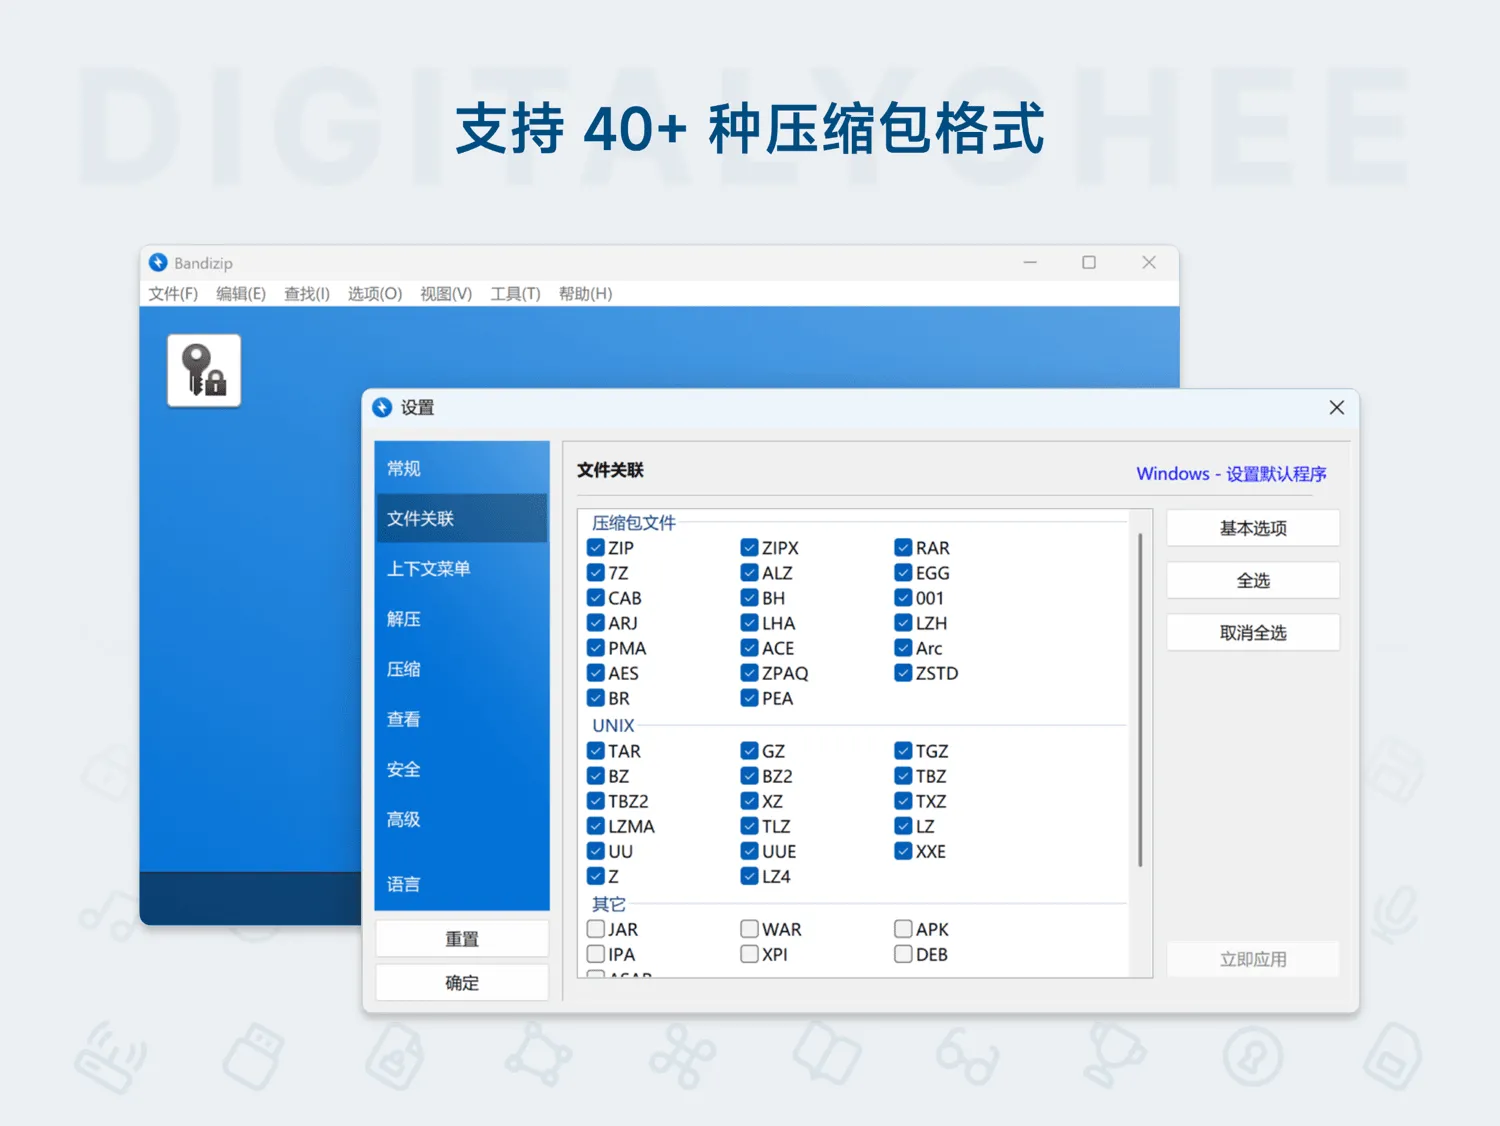1500x1126 pixels.
Task: Check the APK format checkbox
Action: point(903,929)
